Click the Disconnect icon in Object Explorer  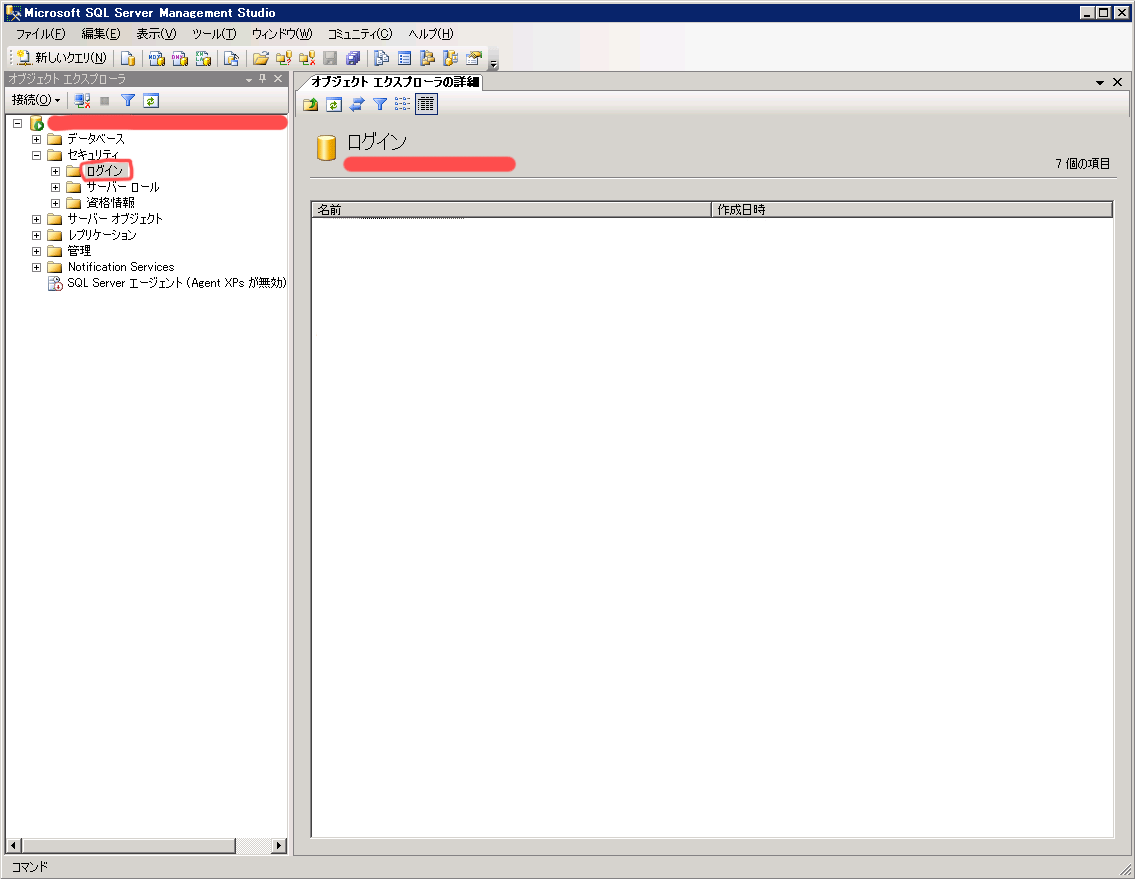[83, 101]
